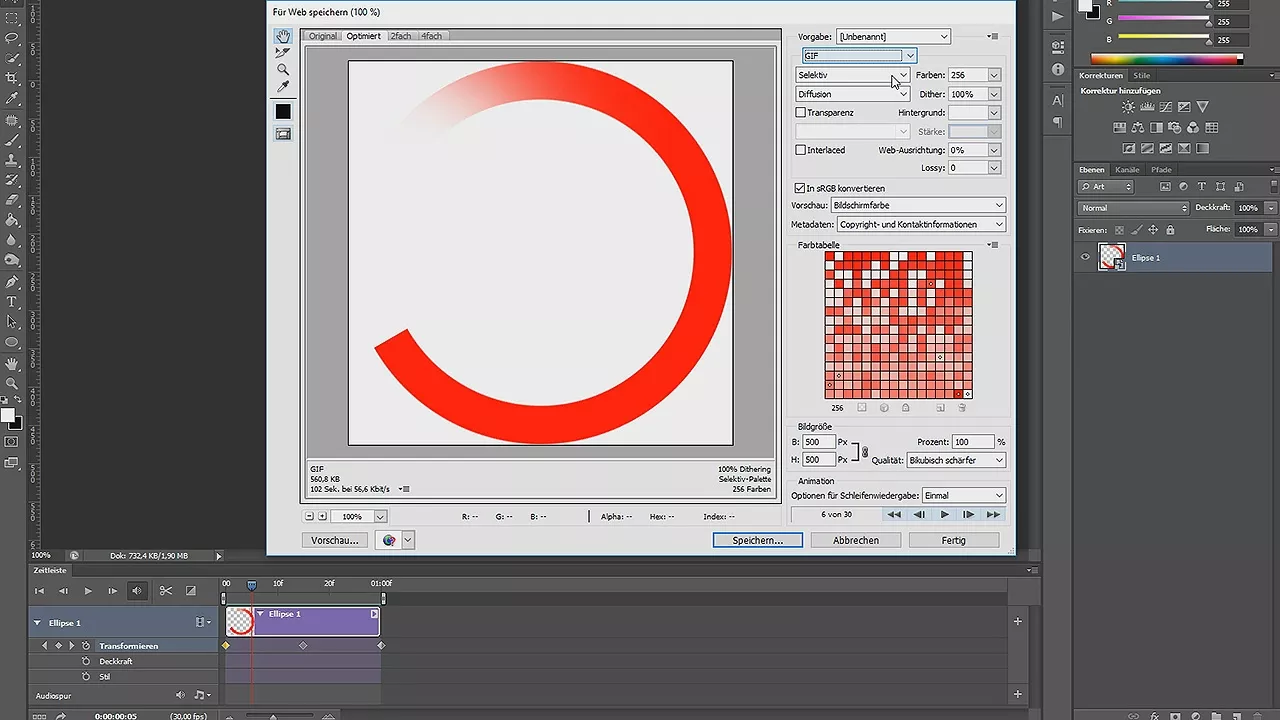Switch to the 2fach preview tab
The width and height of the screenshot is (1280, 720).
400,35
